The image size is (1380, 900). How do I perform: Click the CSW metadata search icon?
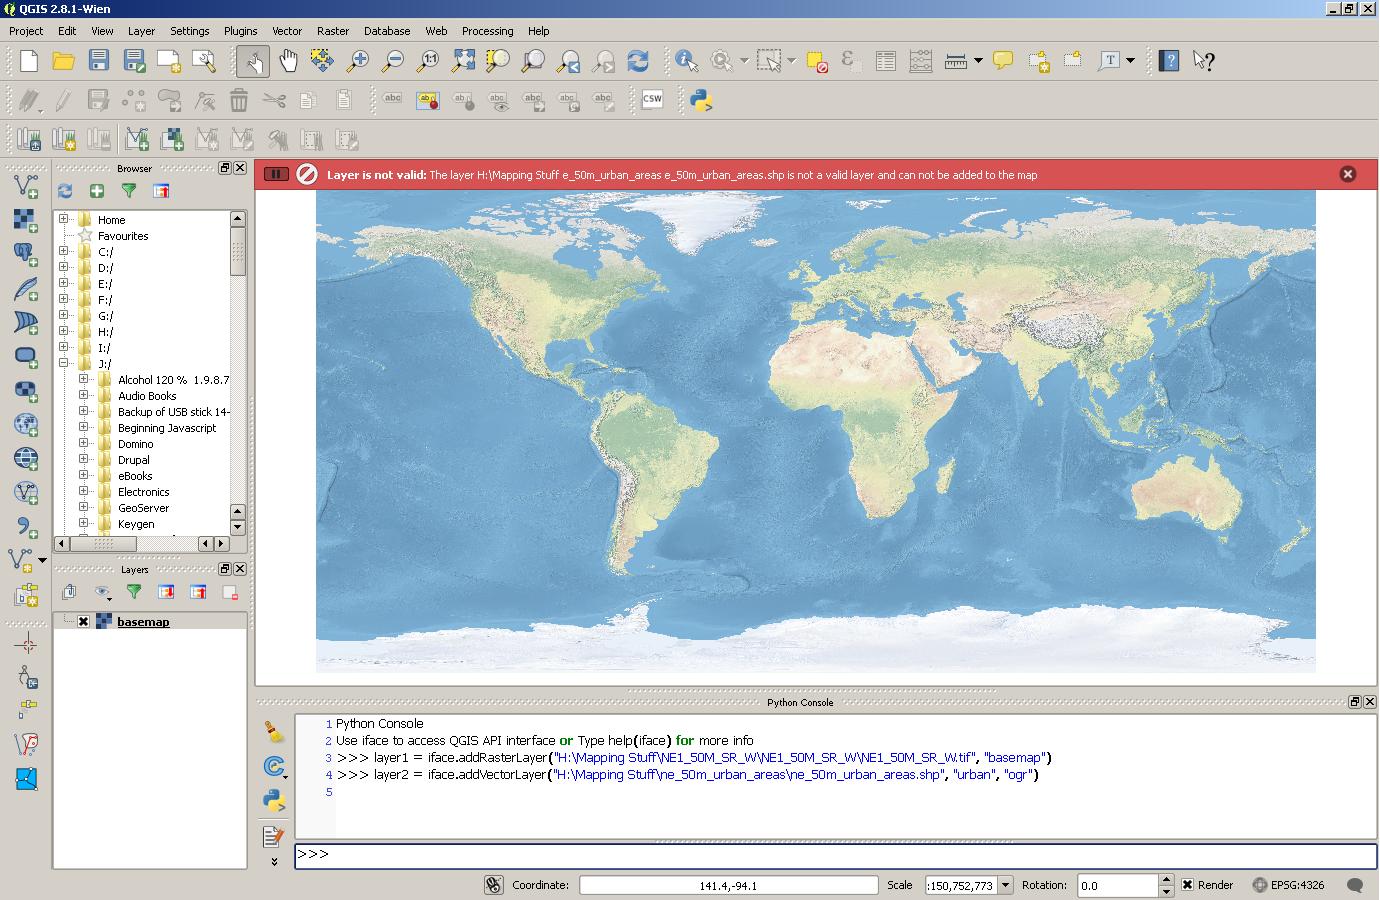click(x=652, y=100)
